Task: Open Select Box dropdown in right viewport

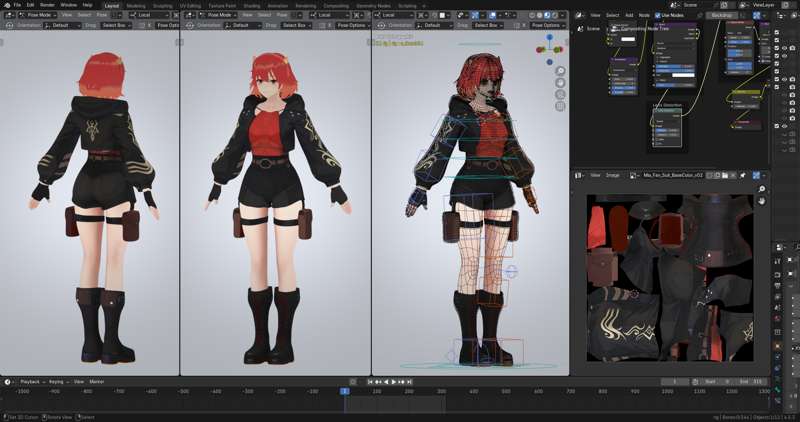Action: coord(487,25)
